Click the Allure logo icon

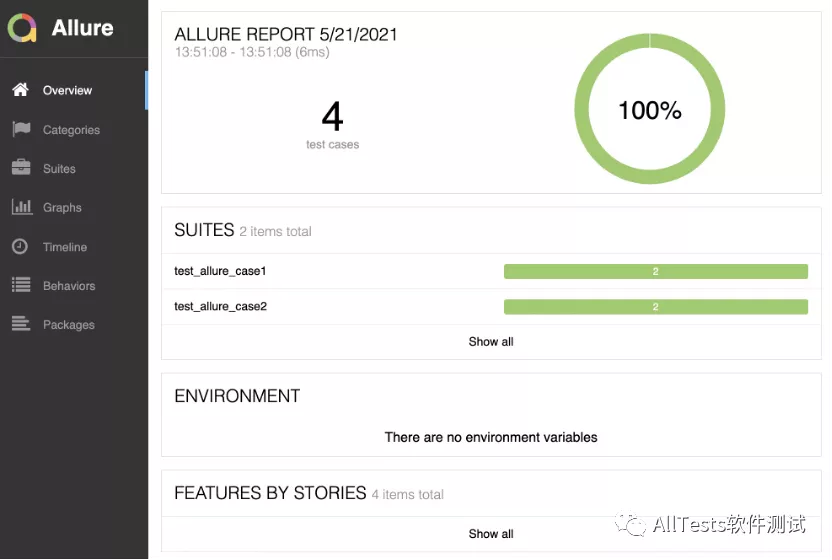[22, 28]
